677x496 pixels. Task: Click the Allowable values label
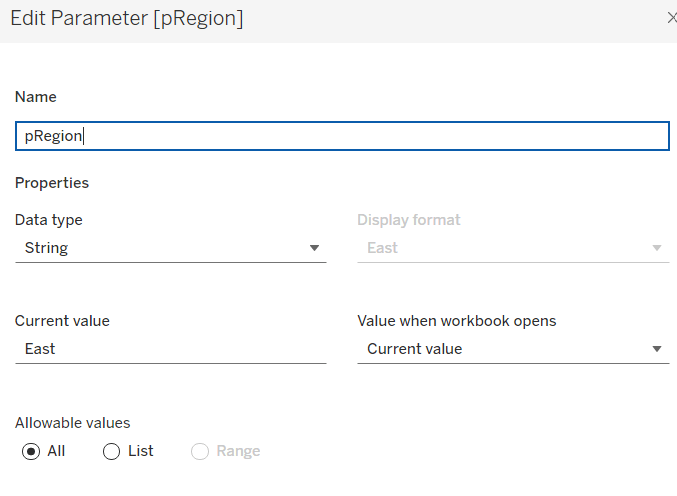72,423
